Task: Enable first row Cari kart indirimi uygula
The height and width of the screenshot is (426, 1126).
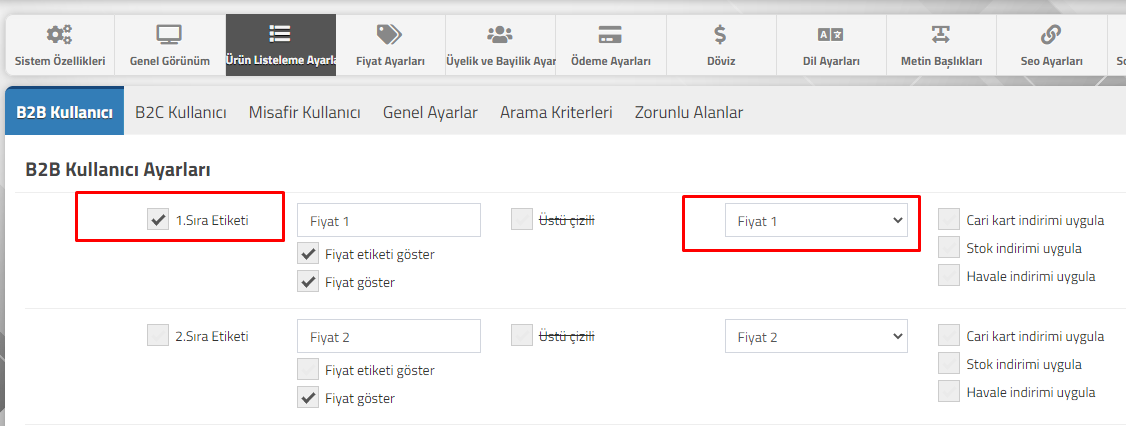Action: [x=949, y=220]
